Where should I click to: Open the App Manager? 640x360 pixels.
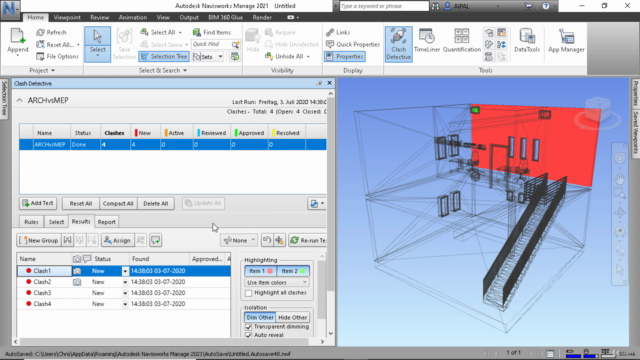(x=566, y=41)
